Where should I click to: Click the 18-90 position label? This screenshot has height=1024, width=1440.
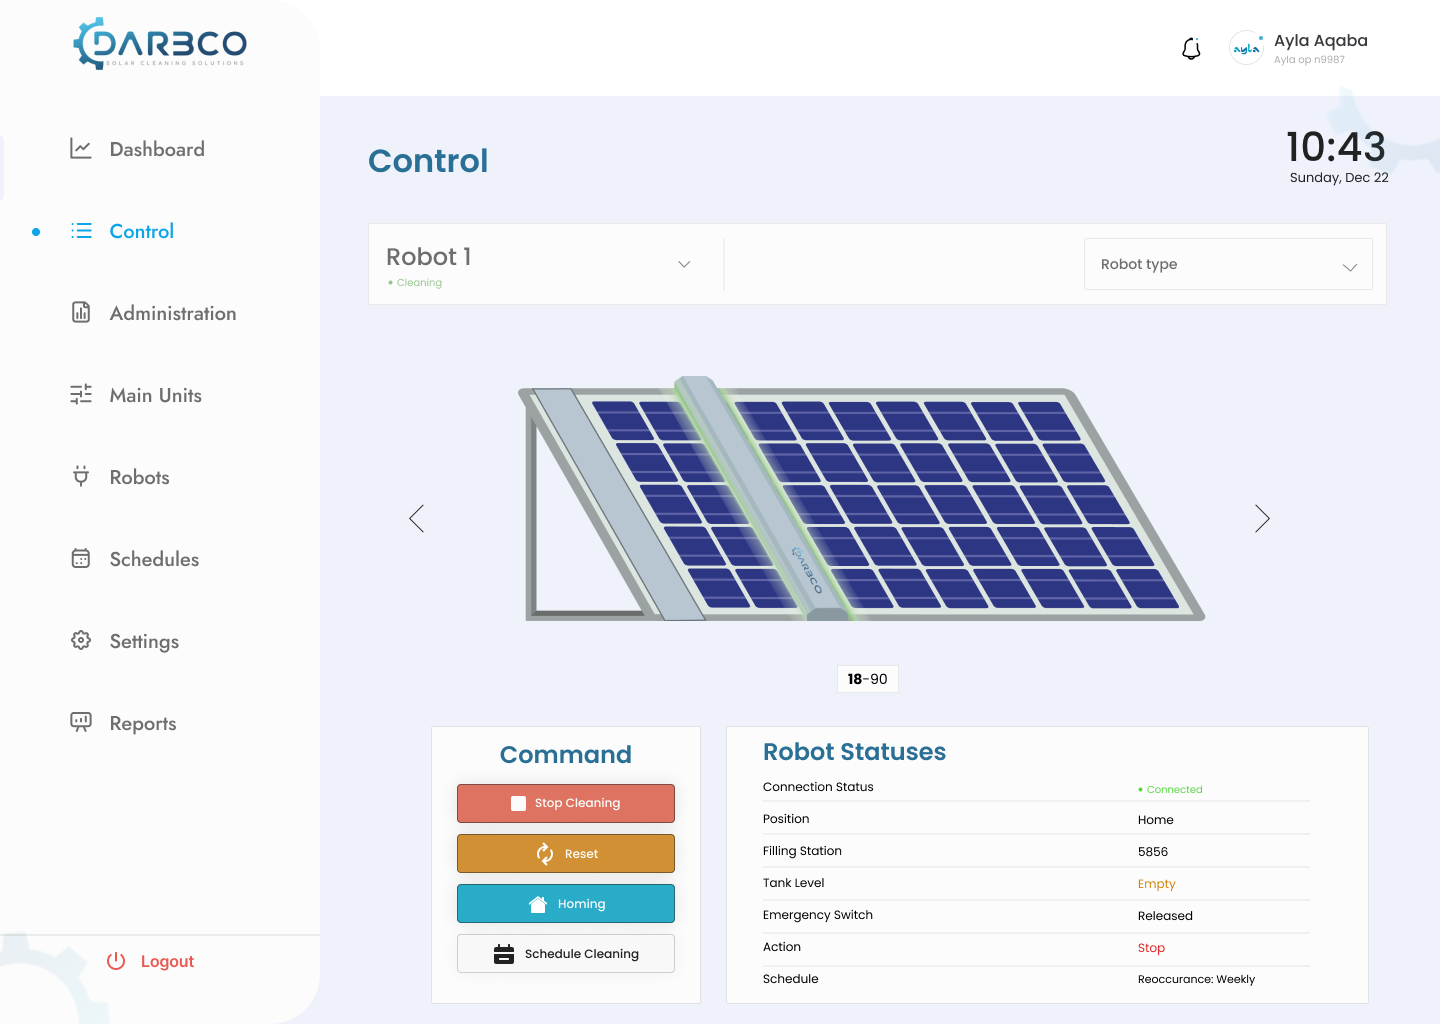(x=868, y=679)
